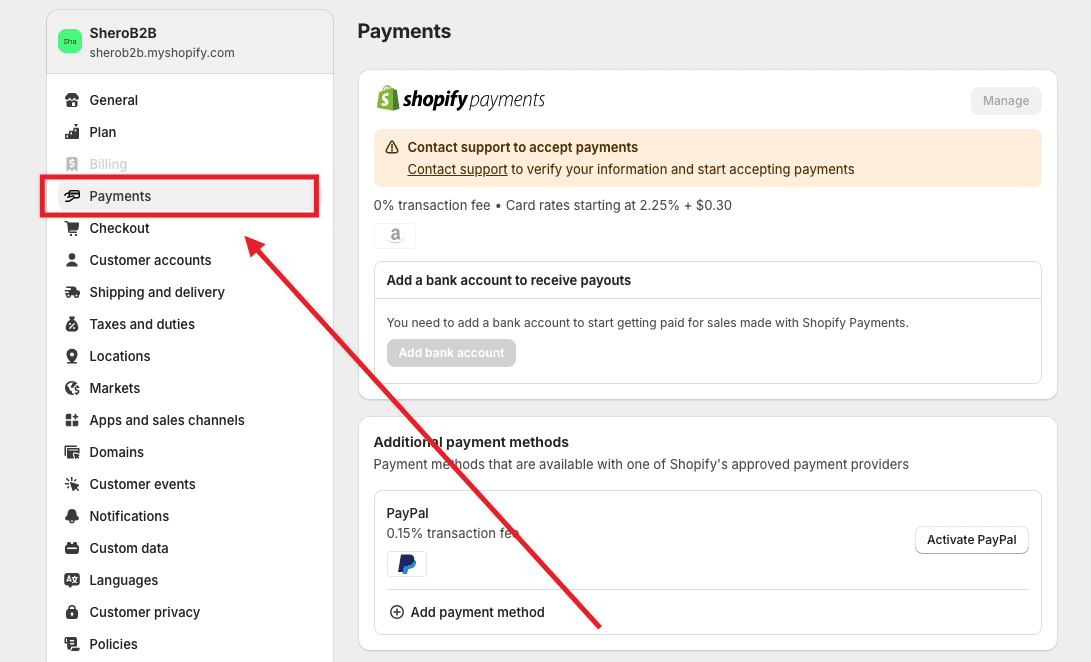Click the Manage button for Shopify Payments
The width and height of the screenshot is (1091, 662).
click(1005, 100)
